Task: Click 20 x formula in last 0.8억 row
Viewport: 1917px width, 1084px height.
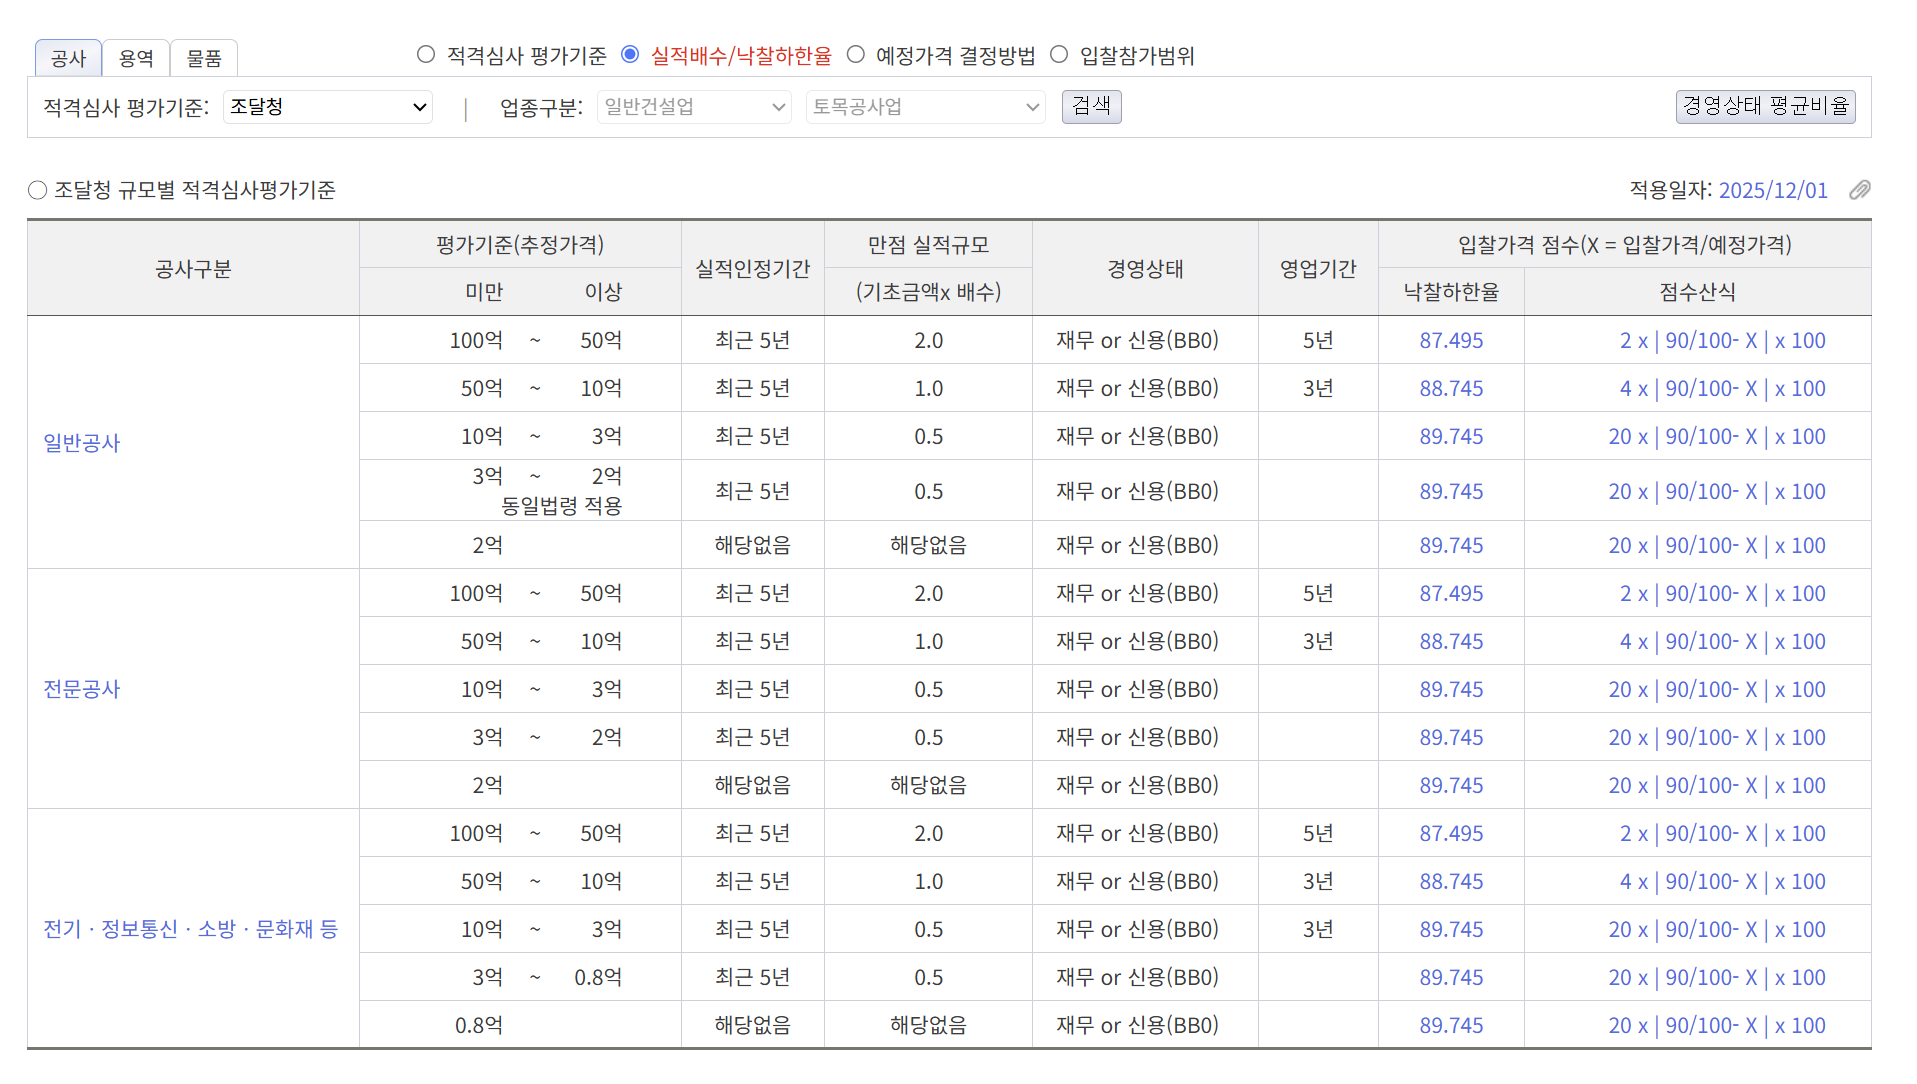Action: click(1717, 1026)
